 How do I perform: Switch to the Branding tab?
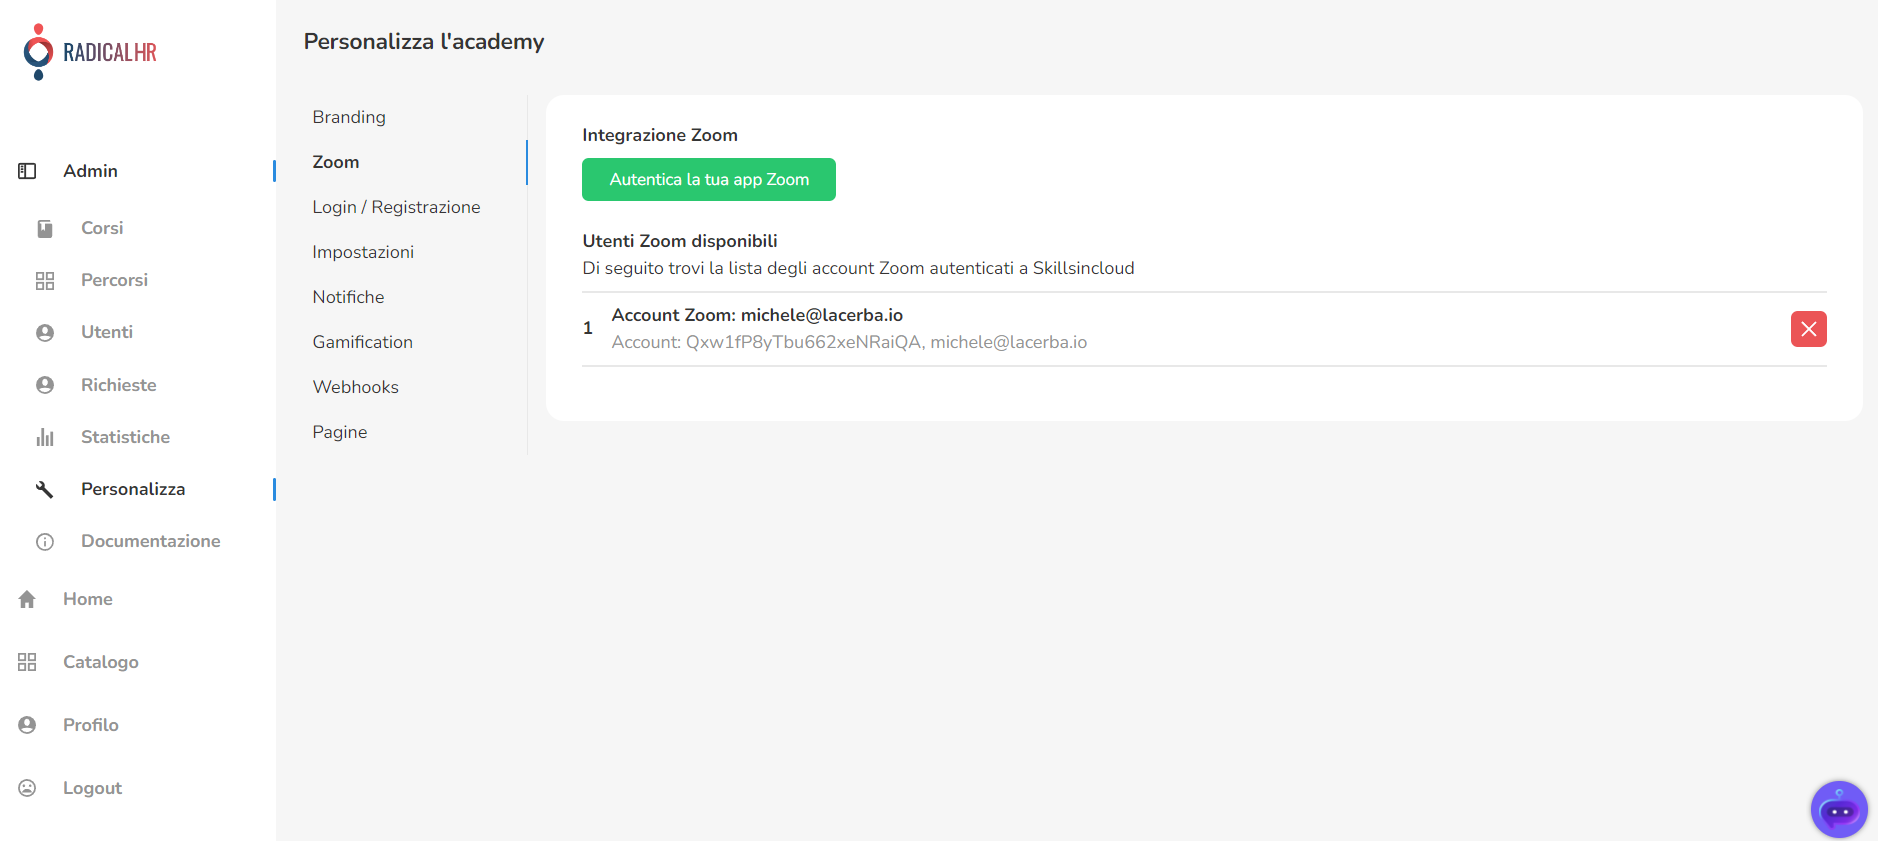tap(349, 117)
